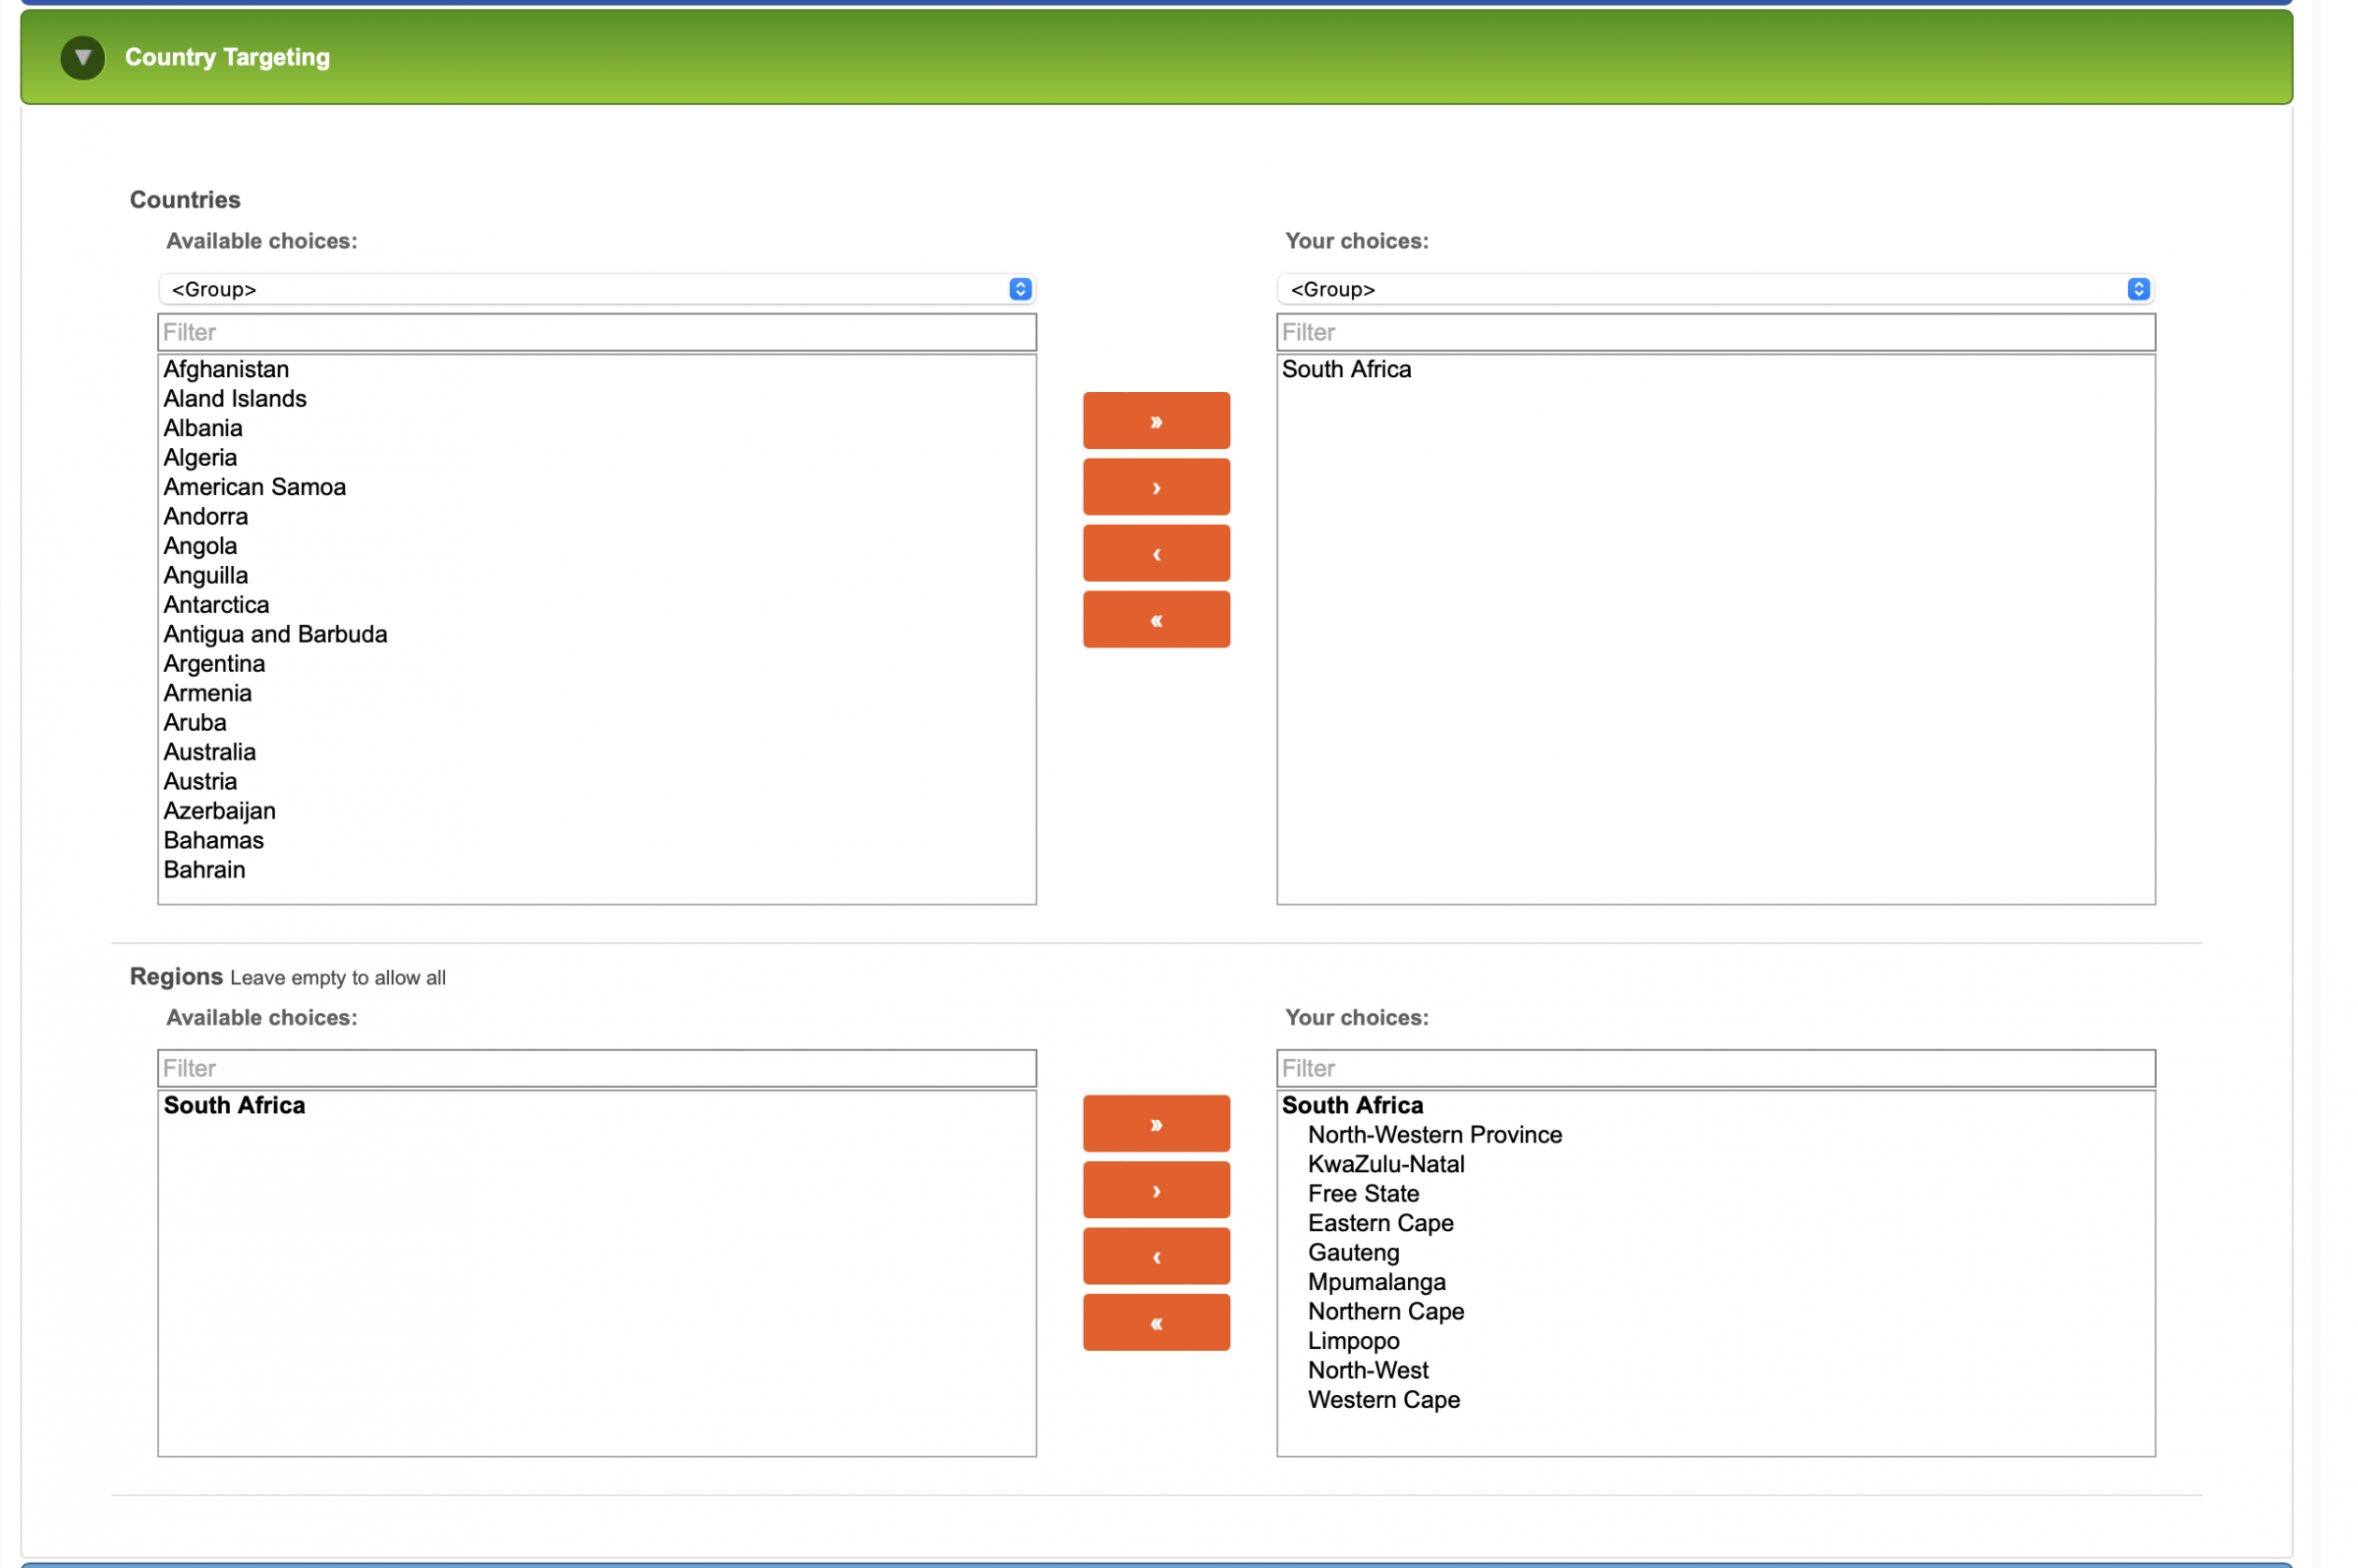
Task: Select Argentina in available countries
Action: pos(214,664)
